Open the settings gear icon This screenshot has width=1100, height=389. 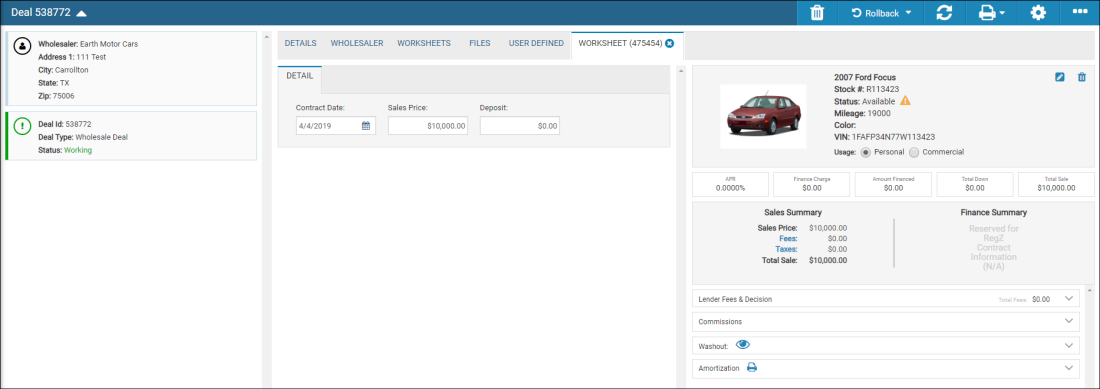[x=1038, y=13]
